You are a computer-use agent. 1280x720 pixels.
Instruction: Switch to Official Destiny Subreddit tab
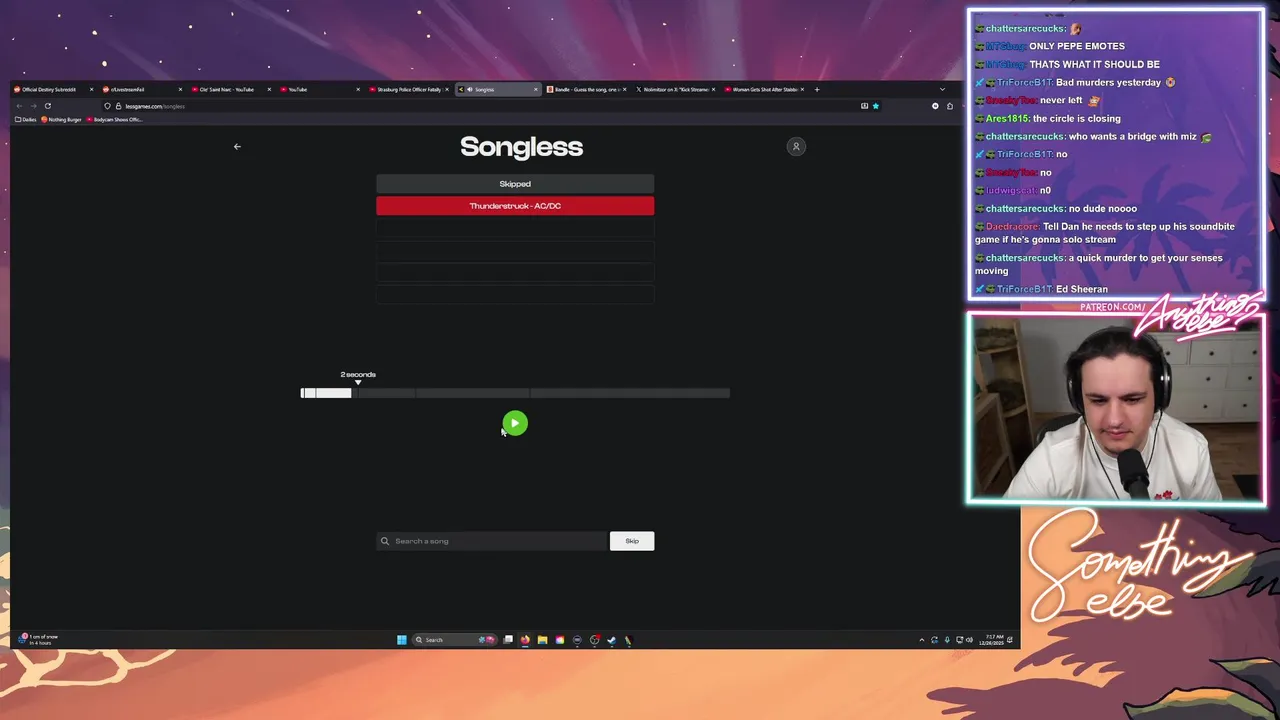(x=52, y=89)
